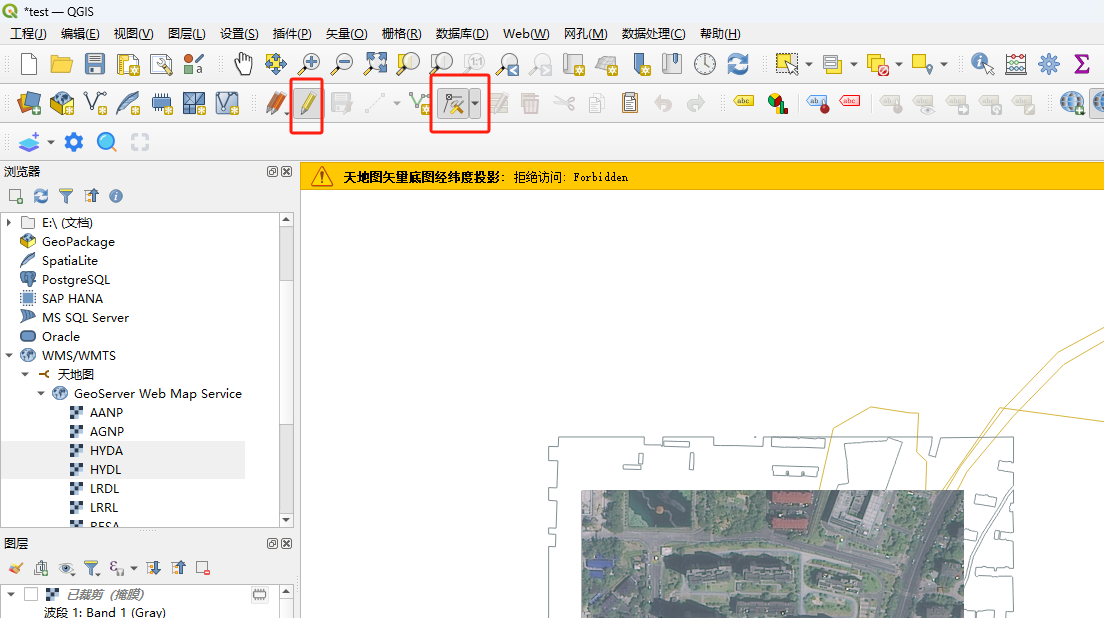Click the Save Project floppy disk icon
Screen dimensions: 1104x618
point(95,64)
